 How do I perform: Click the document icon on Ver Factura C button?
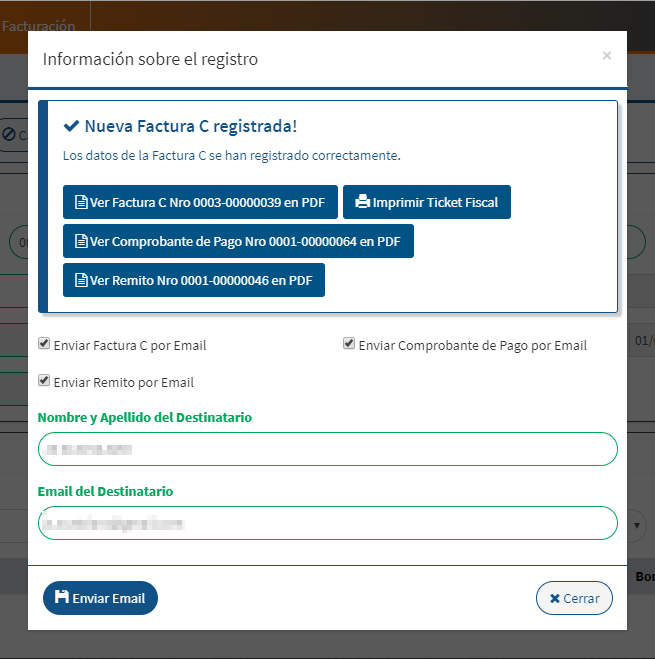[81, 202]
